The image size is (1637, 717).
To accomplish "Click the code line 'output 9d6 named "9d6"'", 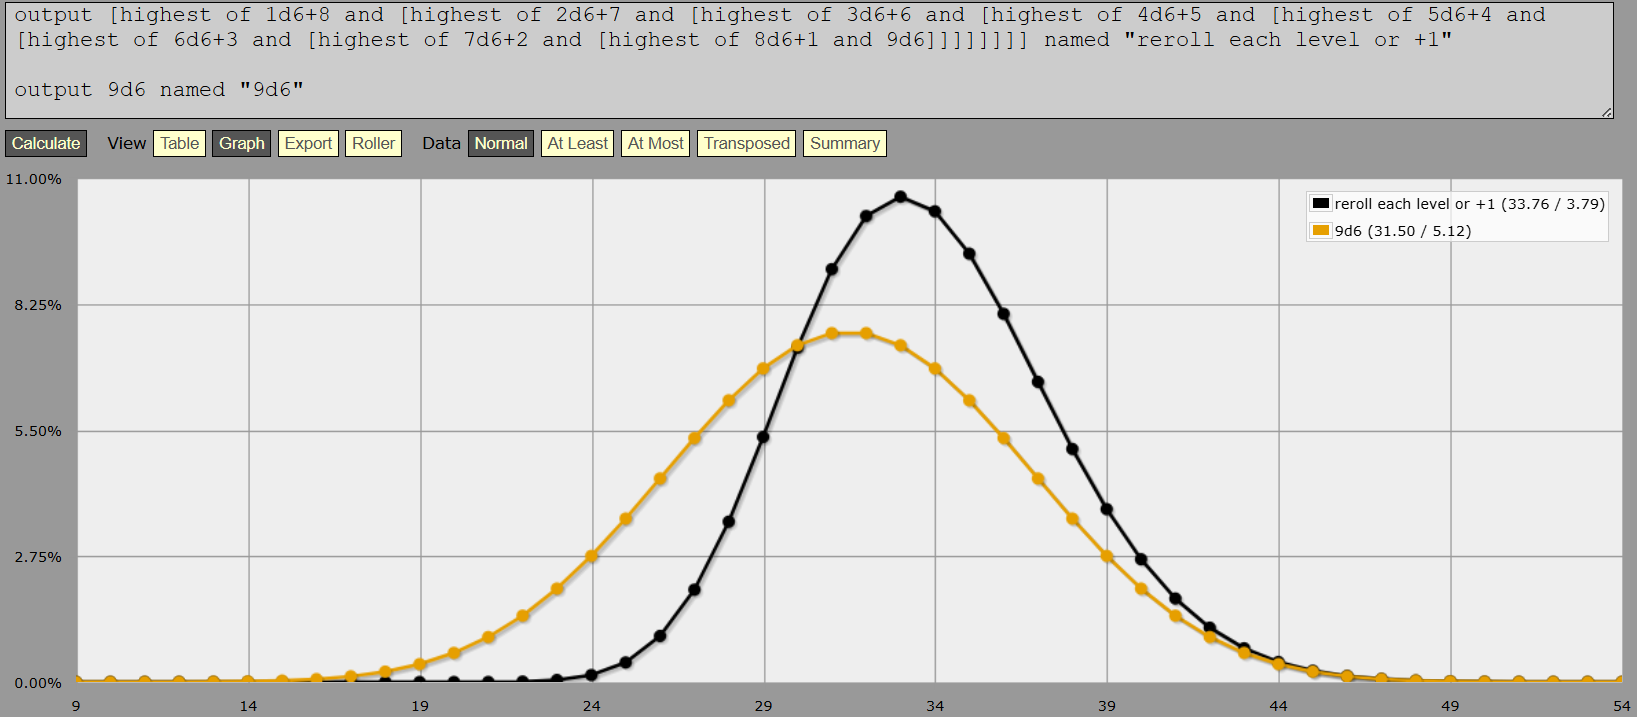I will click(159, 90).
